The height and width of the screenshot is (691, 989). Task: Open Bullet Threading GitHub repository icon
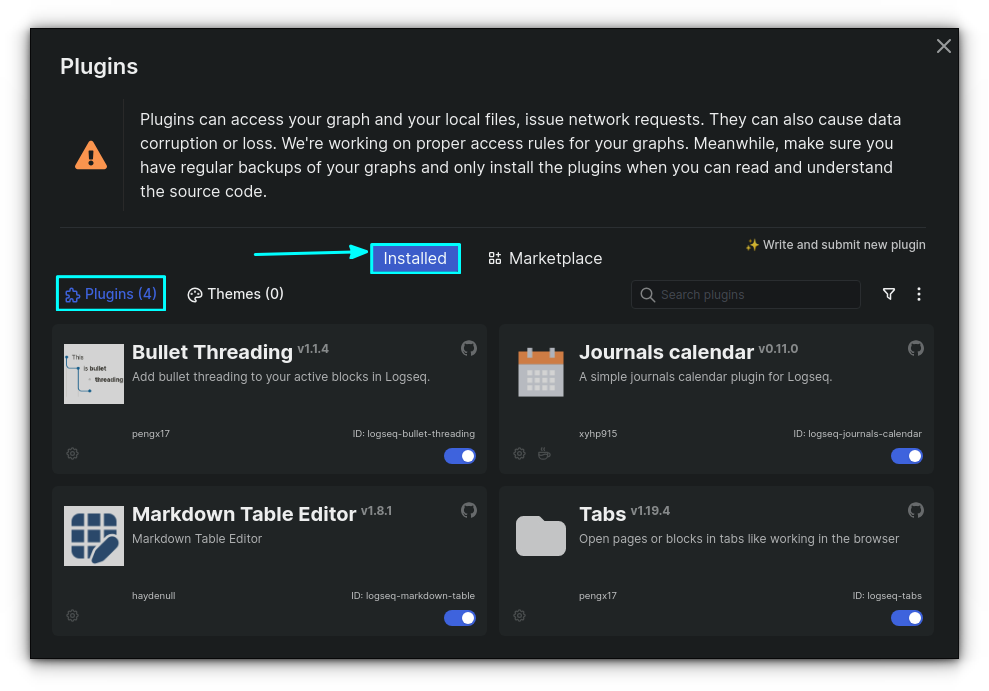click(x=468, y=348)
